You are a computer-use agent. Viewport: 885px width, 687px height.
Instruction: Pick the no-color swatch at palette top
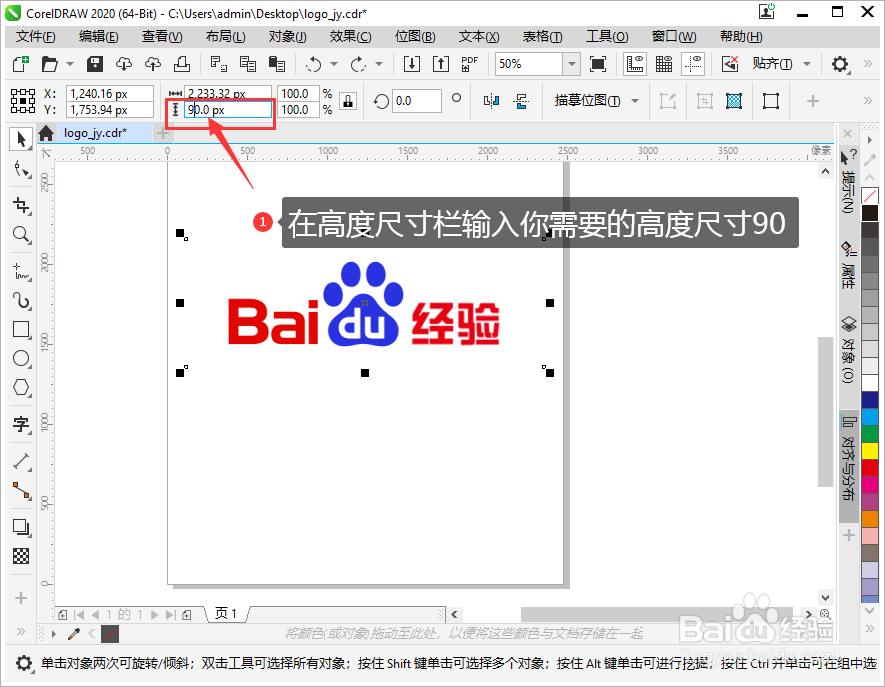click(870, 196)
